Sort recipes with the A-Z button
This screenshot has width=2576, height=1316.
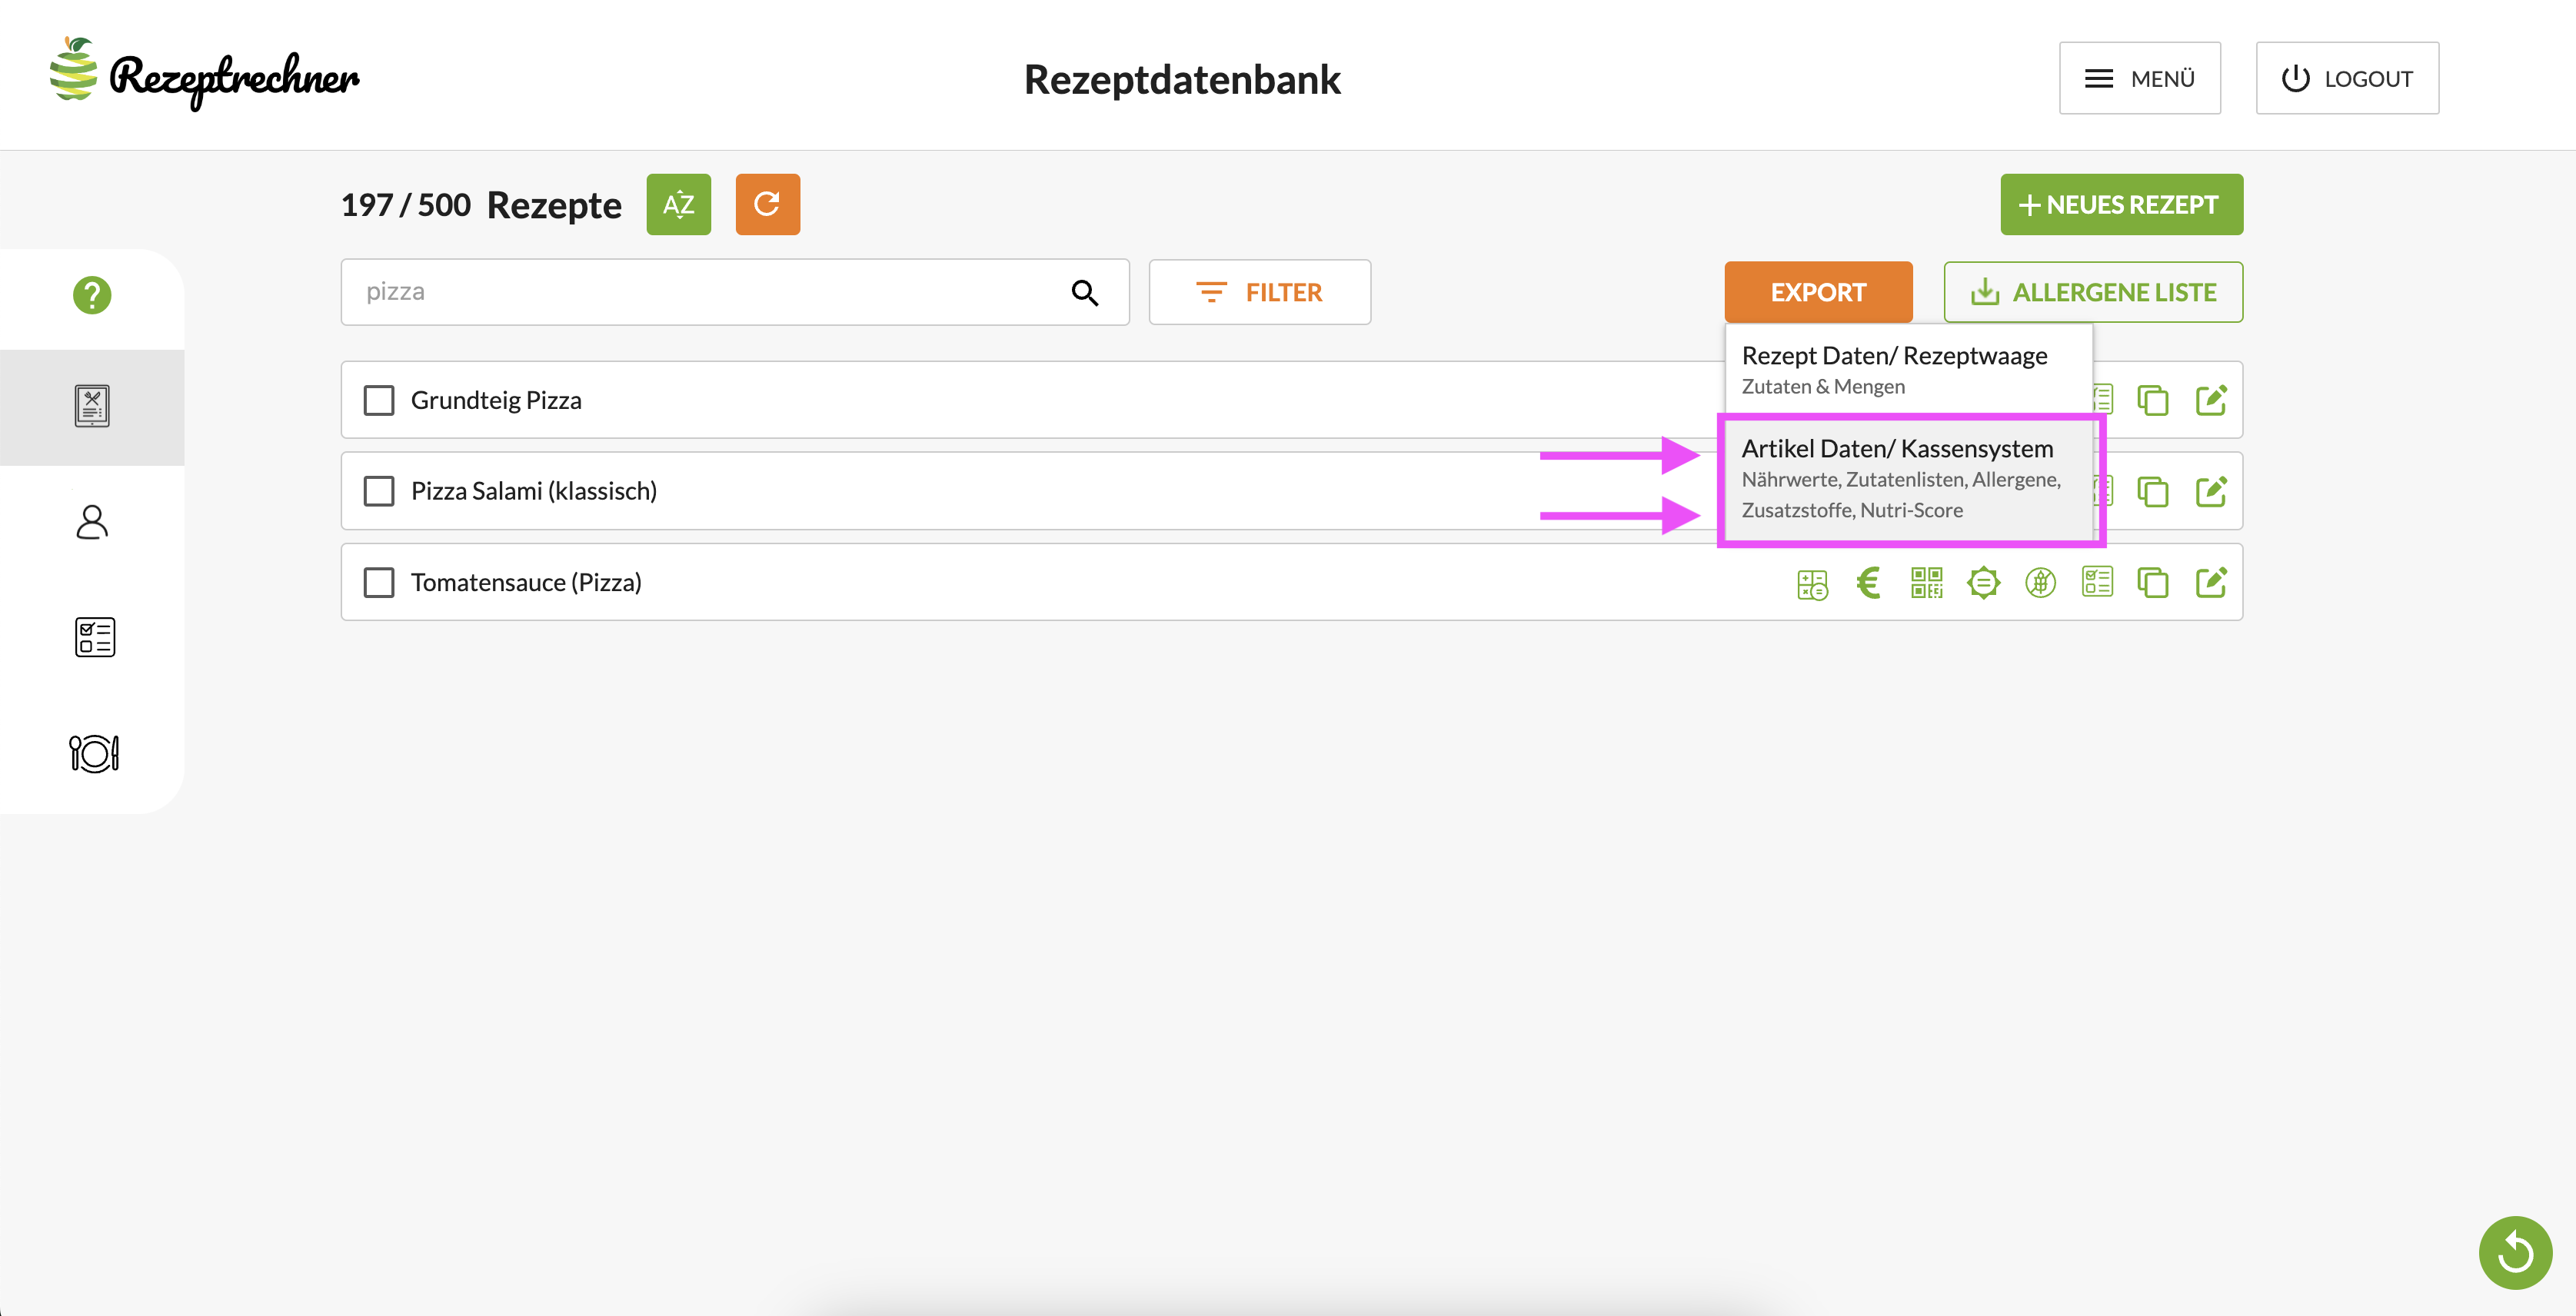[678, 205]
